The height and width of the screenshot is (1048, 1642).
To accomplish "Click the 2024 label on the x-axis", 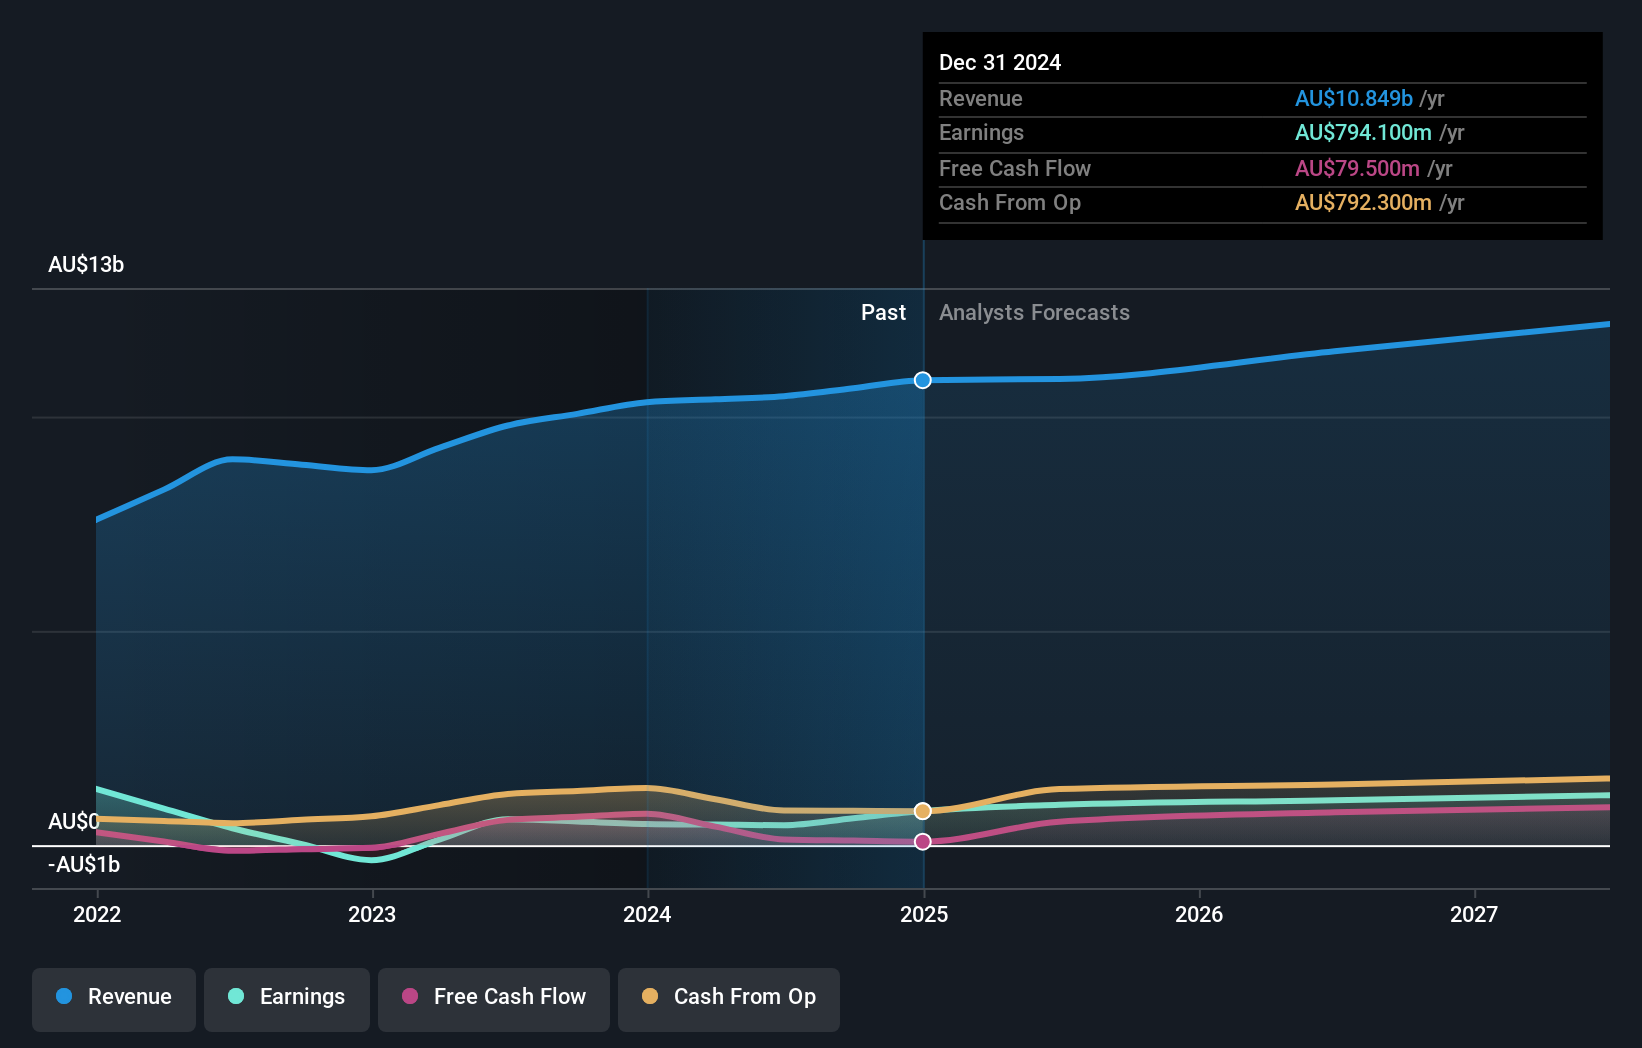I will point(648,914).
